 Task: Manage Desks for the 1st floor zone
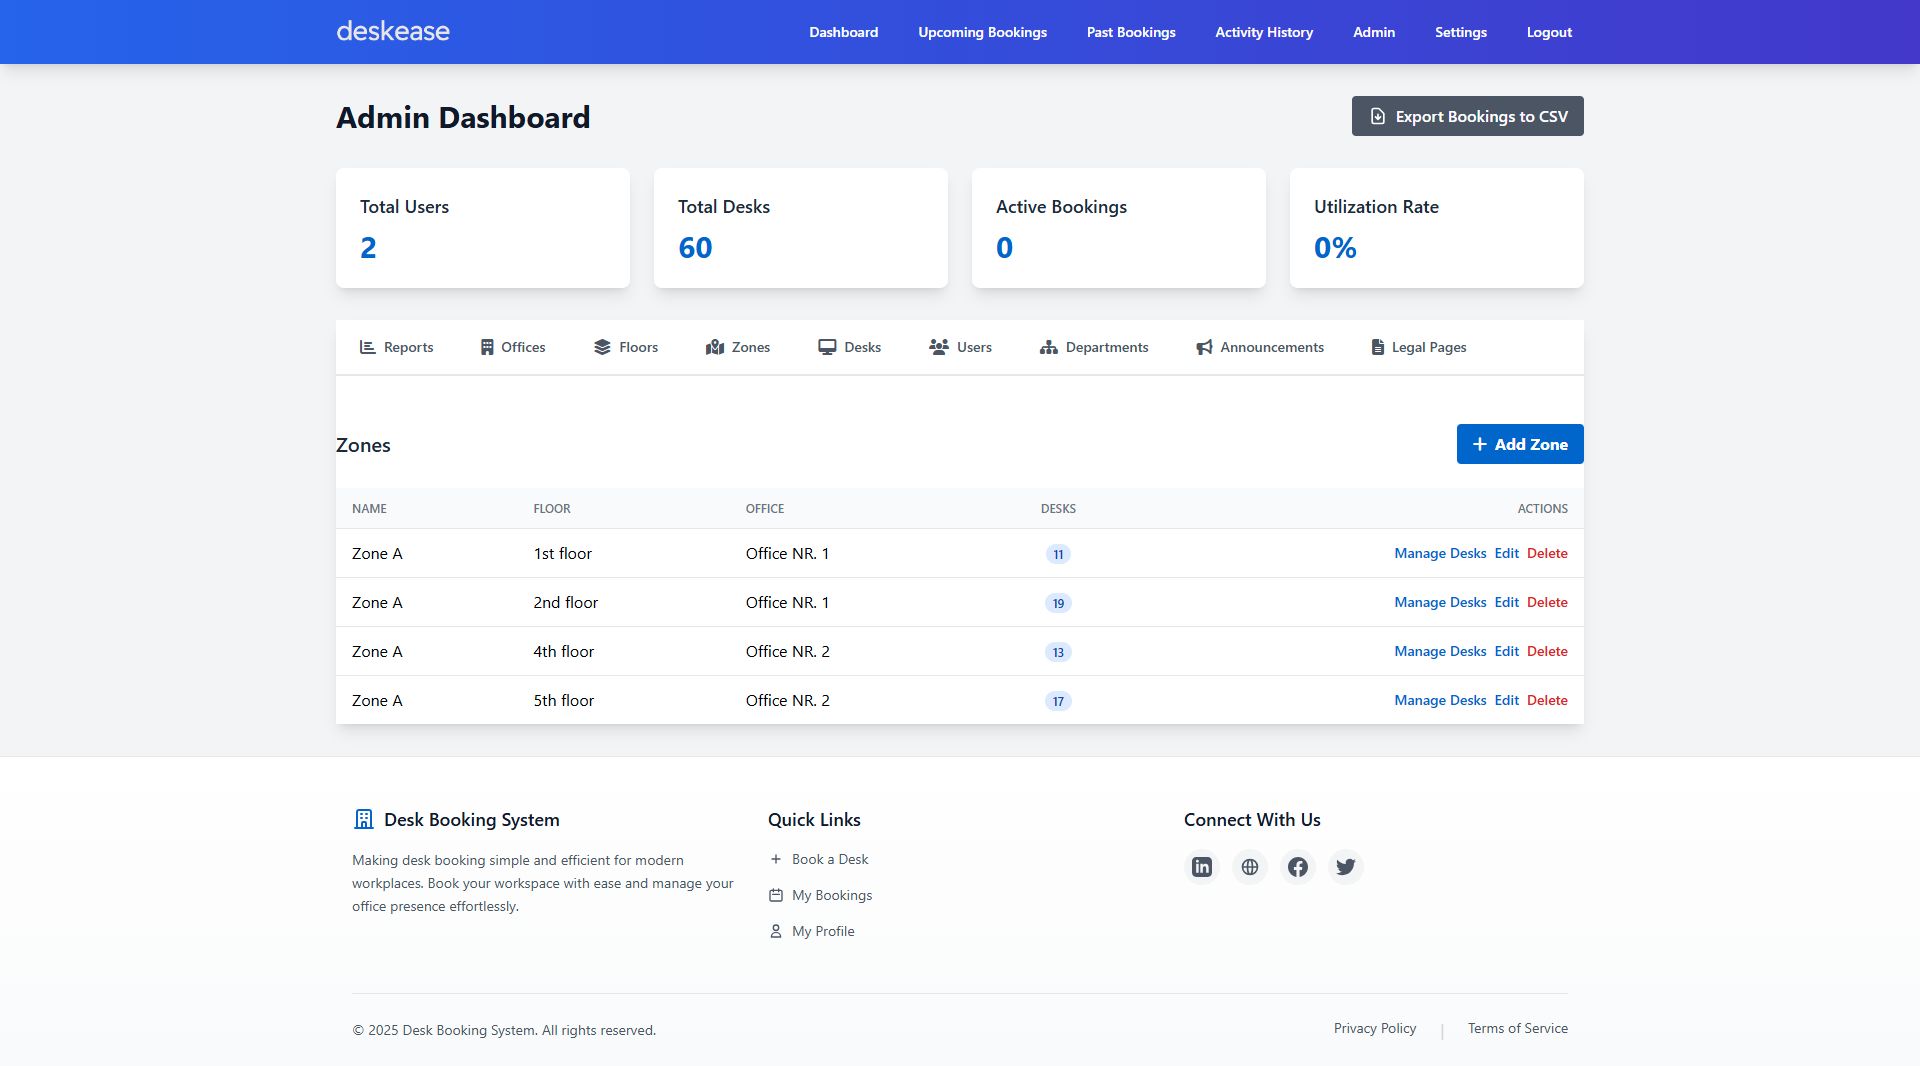[1439, 553]
